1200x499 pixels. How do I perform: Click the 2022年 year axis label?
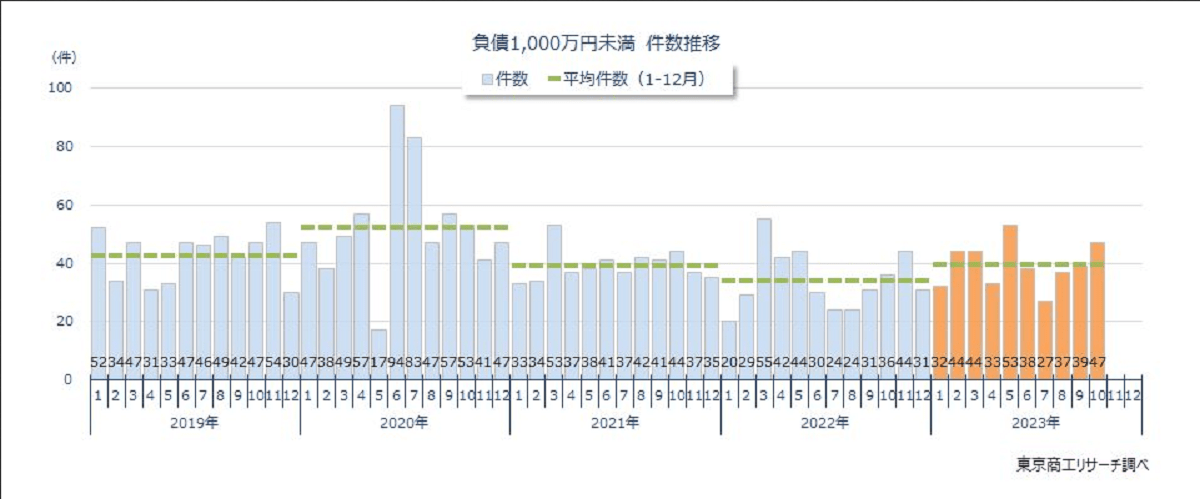click(x=824, y=423)
